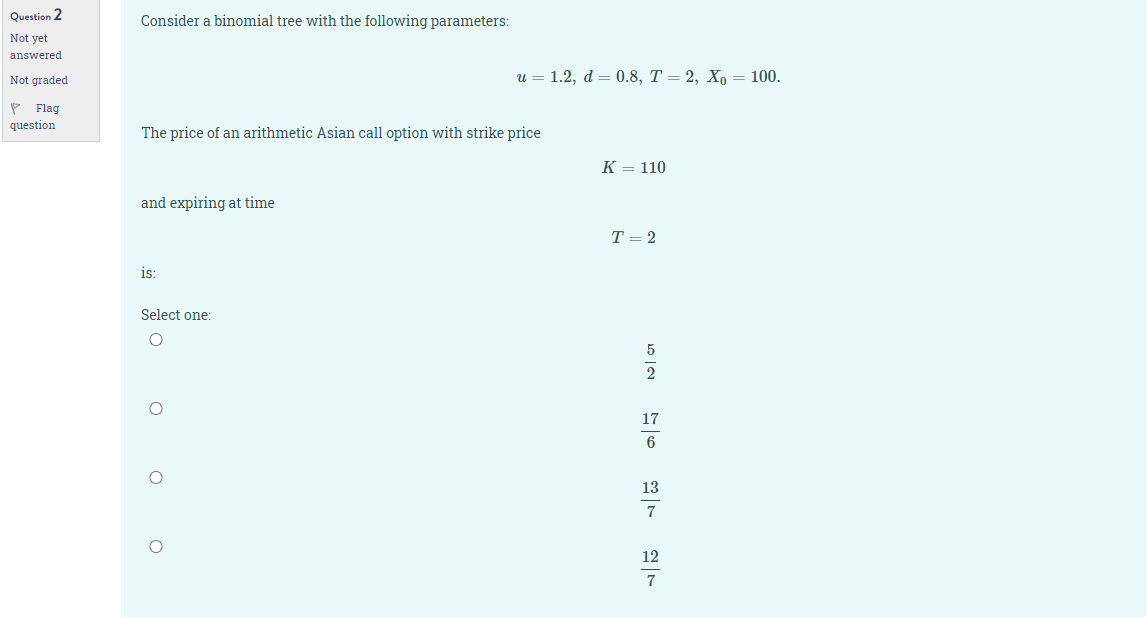Click the binomial tree parameters equation

click(x=650, y=76)
